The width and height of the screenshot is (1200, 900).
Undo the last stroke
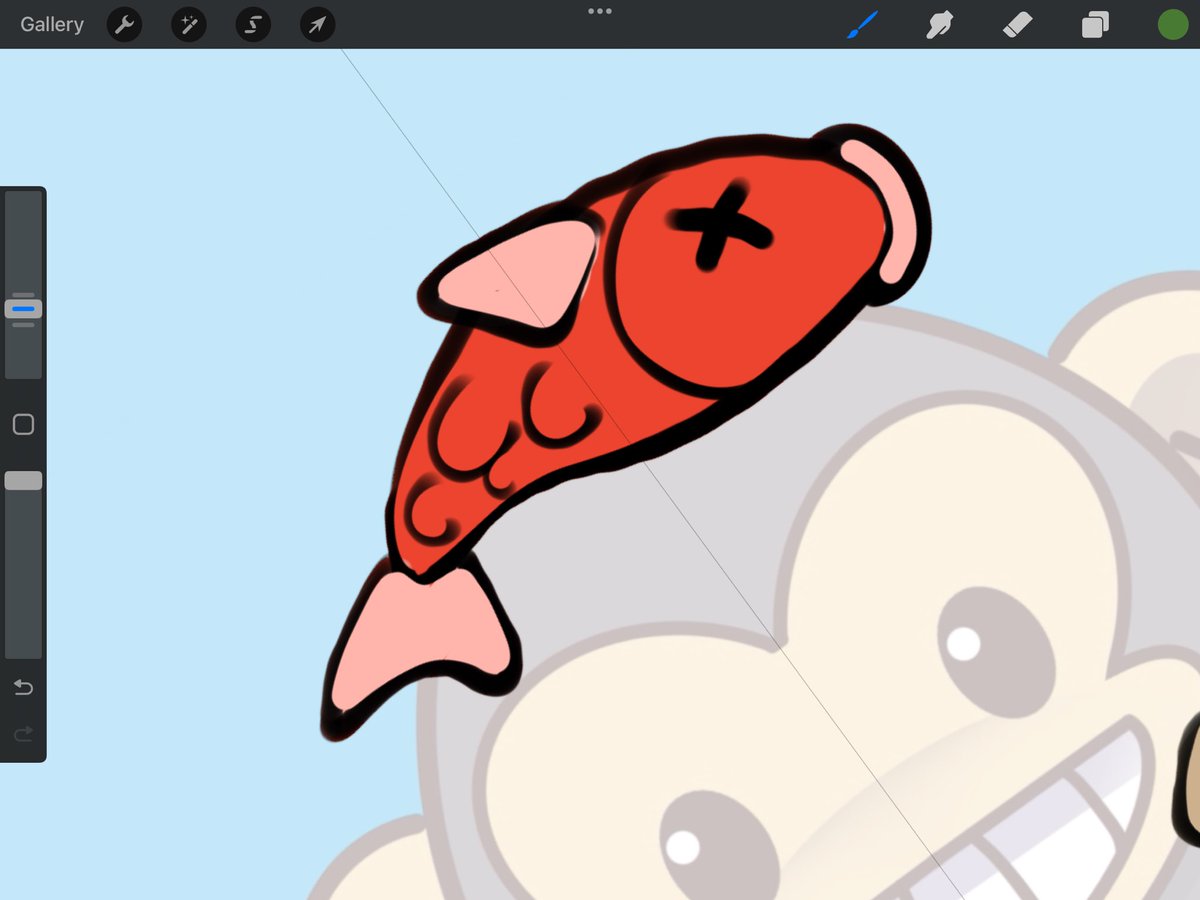point(23,687)
